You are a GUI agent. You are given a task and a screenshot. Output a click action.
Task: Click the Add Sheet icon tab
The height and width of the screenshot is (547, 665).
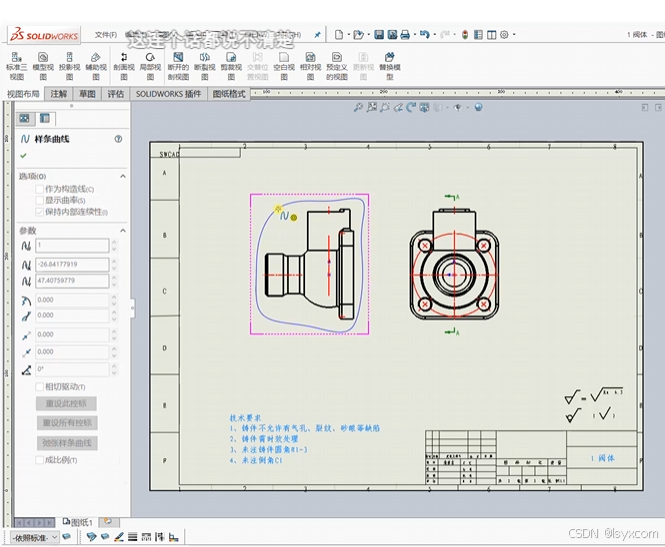tap(108, 522)
